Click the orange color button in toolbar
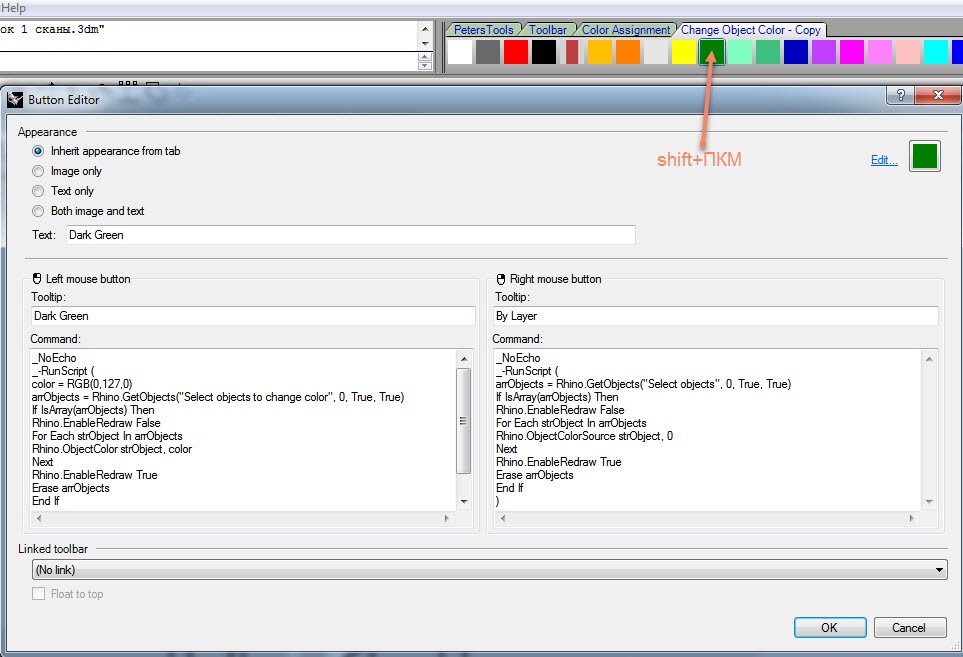 pos(628,52)
